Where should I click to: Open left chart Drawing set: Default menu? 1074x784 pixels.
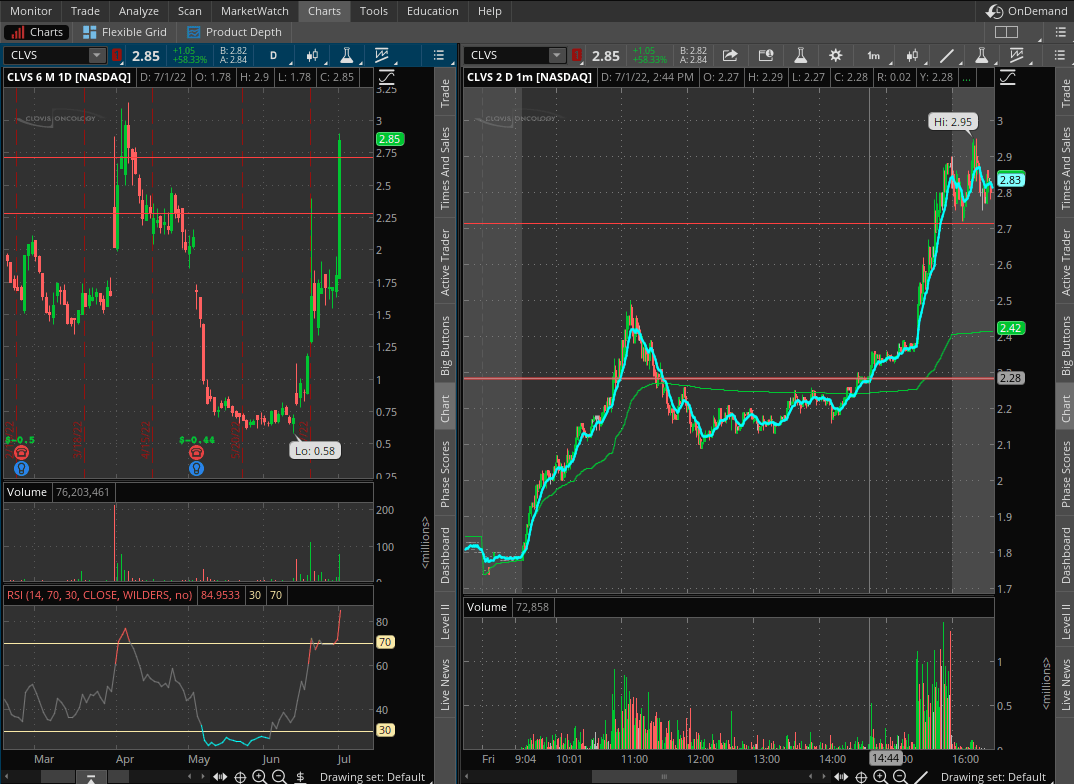(x=372, y=776)
